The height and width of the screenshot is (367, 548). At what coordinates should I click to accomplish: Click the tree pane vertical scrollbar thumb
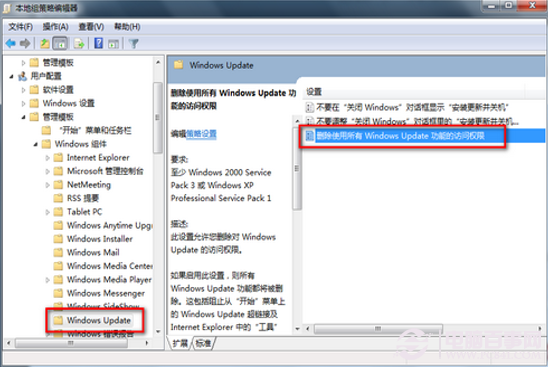[158, 117]
